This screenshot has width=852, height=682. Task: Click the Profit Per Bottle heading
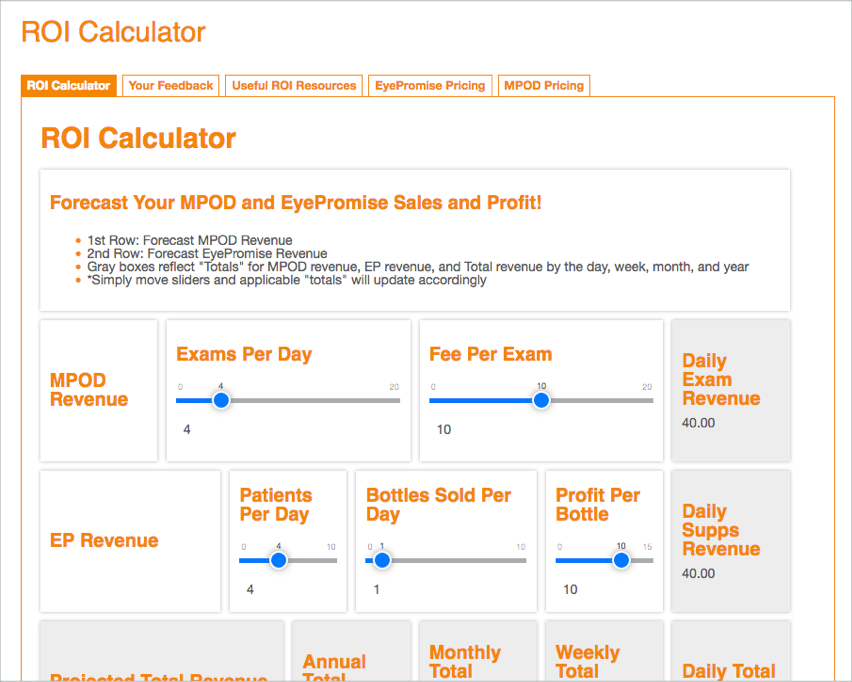click(x=598, y=504)
